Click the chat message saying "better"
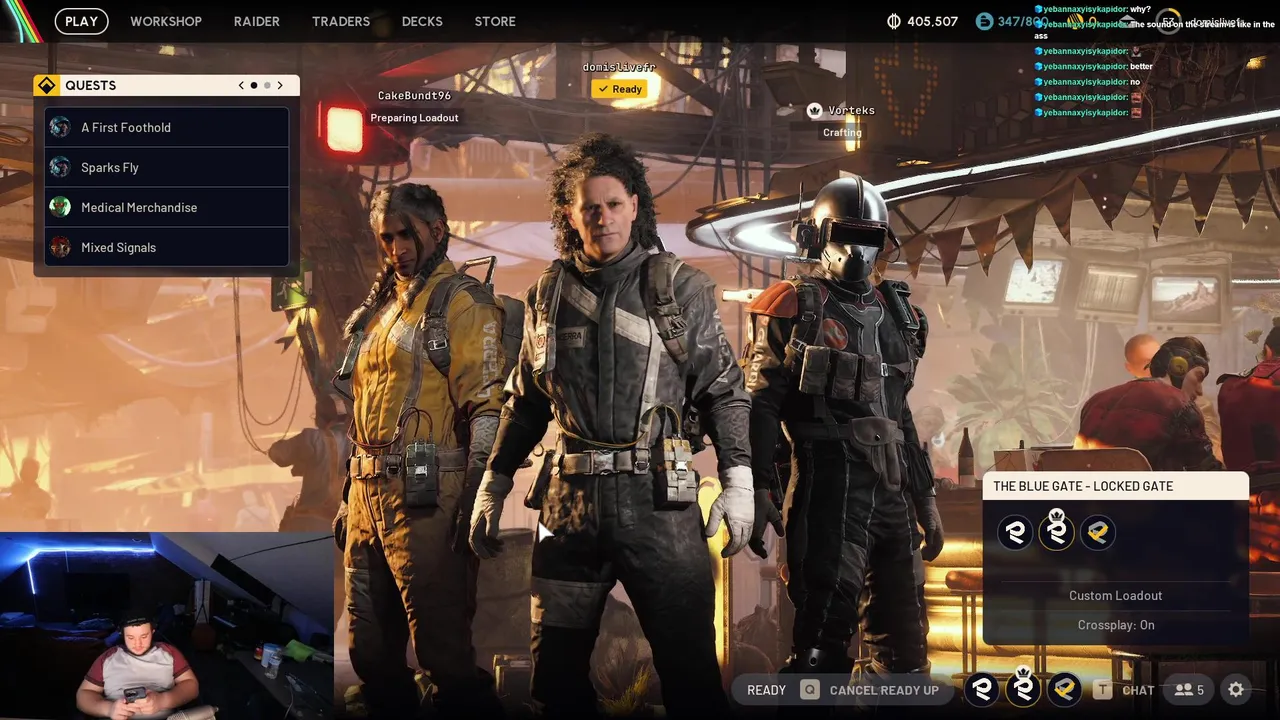Viewport: 1280px width, 720px height. [x=1141, y=67]
